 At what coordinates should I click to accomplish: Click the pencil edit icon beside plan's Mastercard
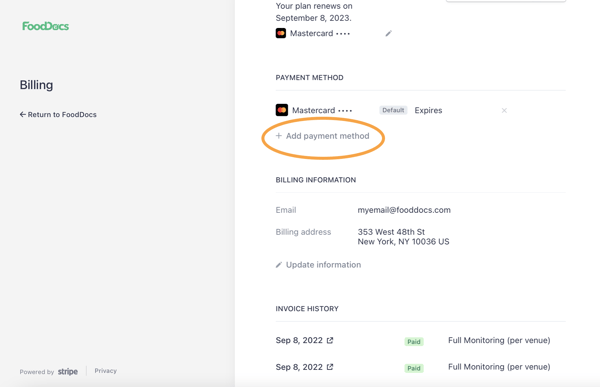coord(388,34)
